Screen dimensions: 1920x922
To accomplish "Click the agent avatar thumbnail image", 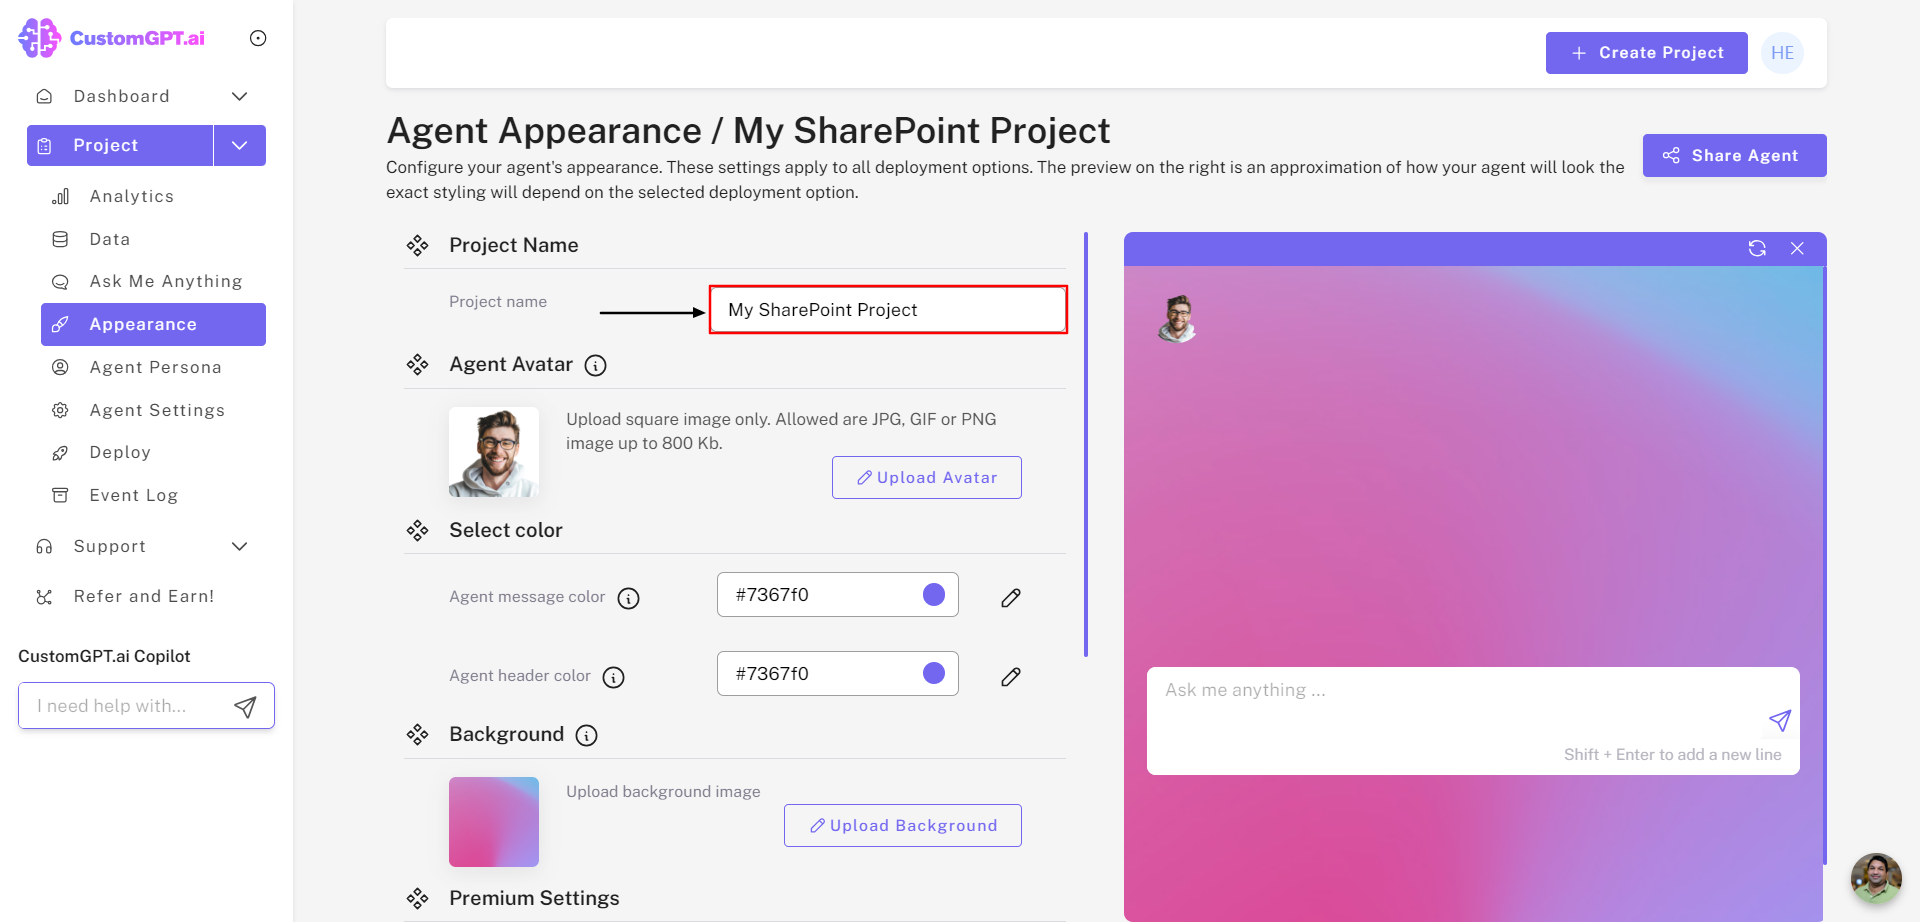I will pos(494,452).
